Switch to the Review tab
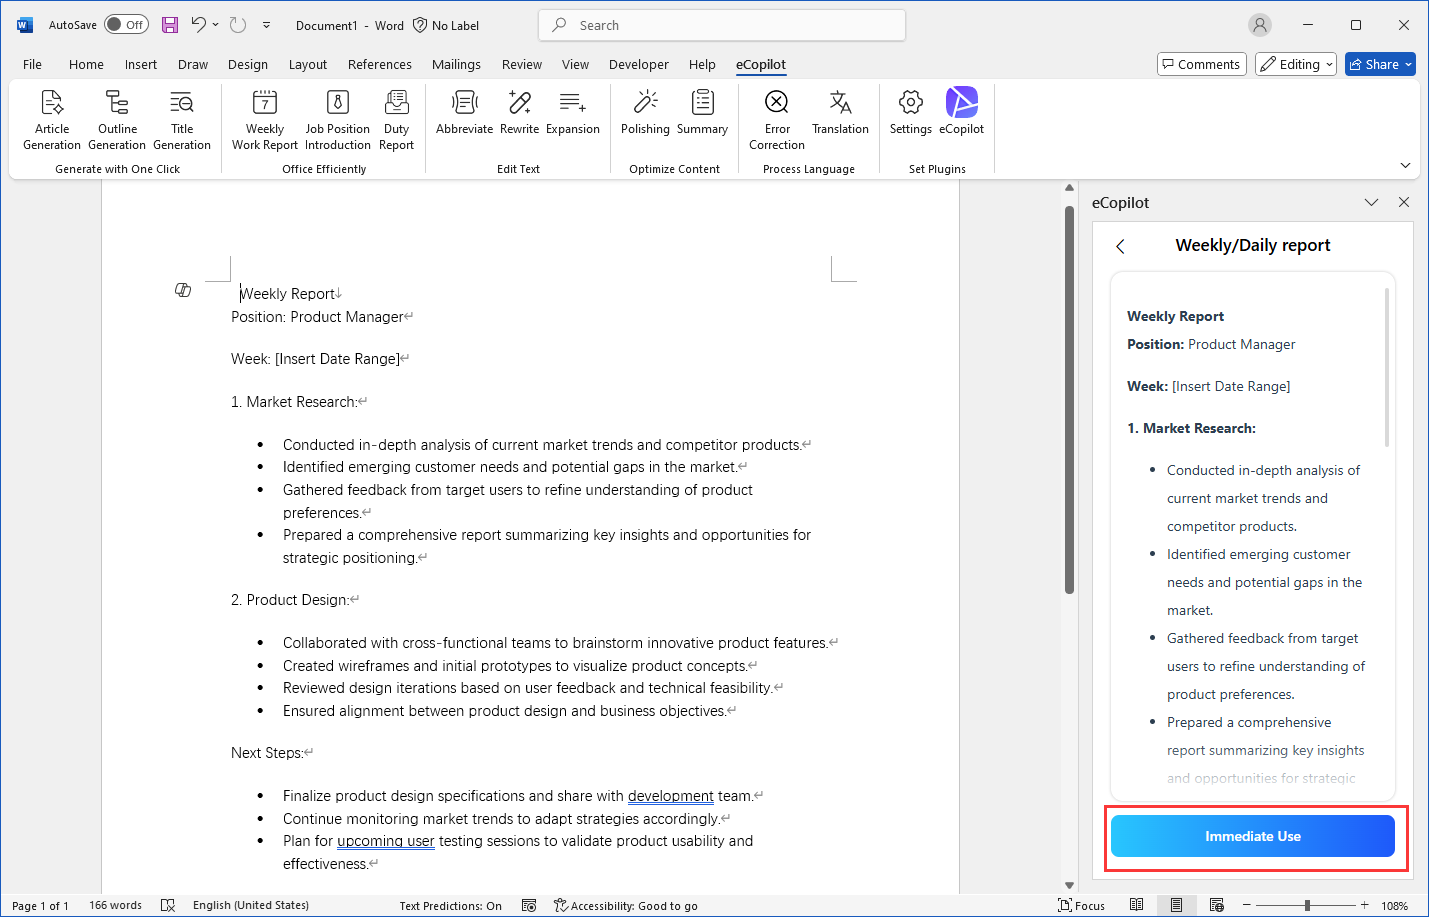This screenshot has width=1429, height=917. click(521, 63)
